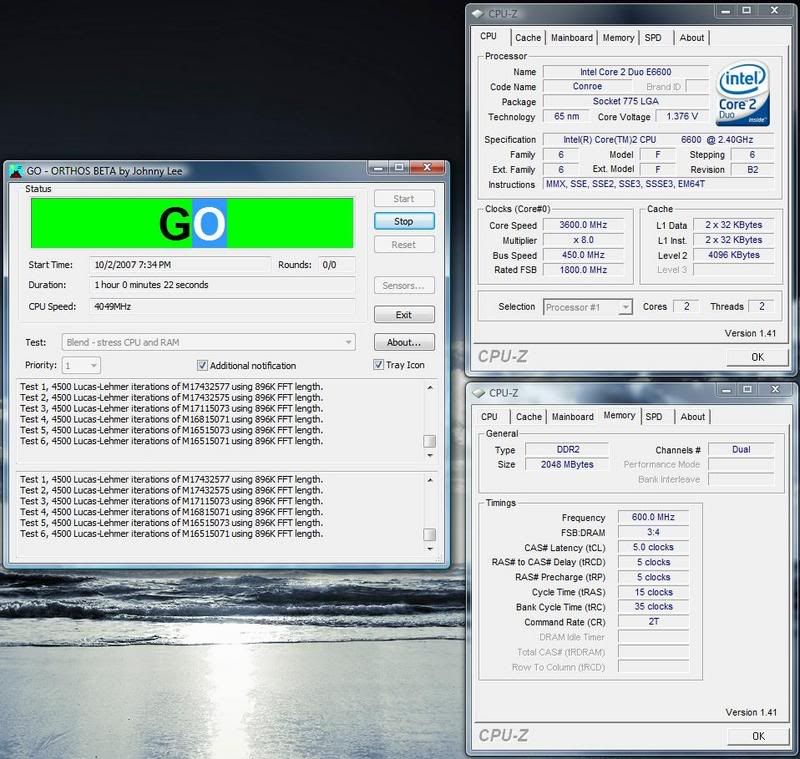Click the Level 2 cache 4096 KBytes value
The width and height of the screenshot is (800, 759).
734,255
